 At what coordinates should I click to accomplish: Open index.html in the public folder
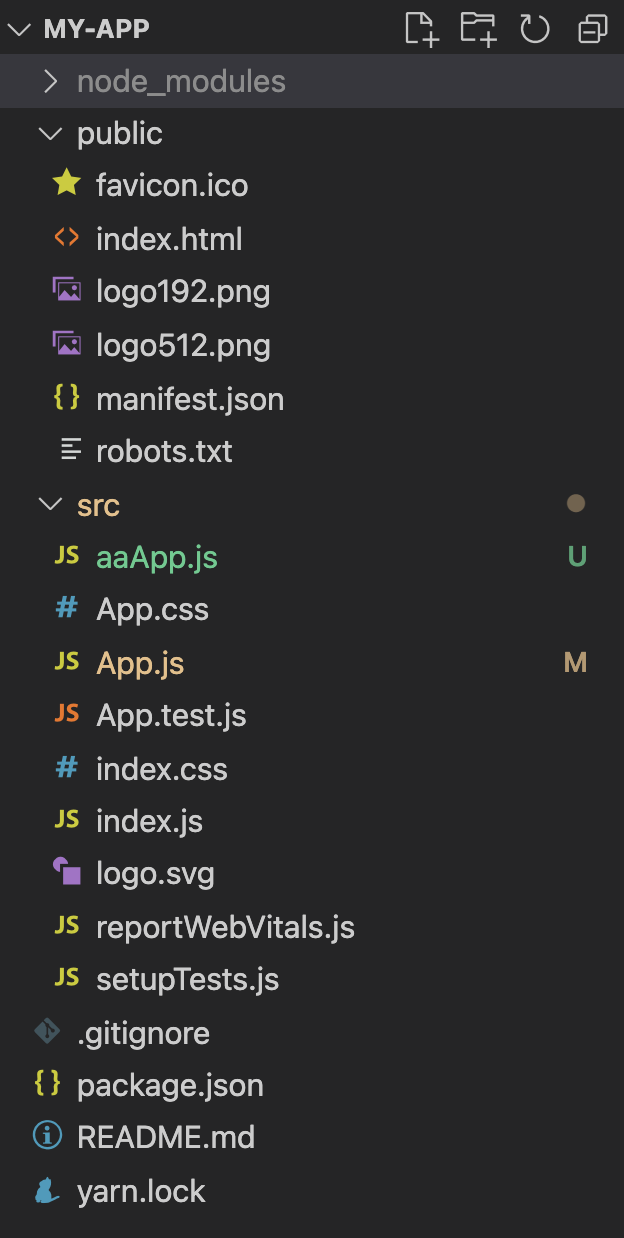point(169,240)
